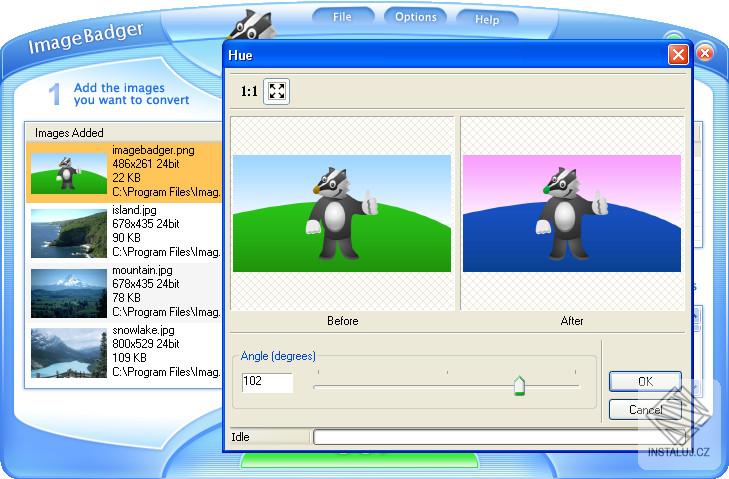Open the Help menu
The image size is (729, 479).
[487, 20]
